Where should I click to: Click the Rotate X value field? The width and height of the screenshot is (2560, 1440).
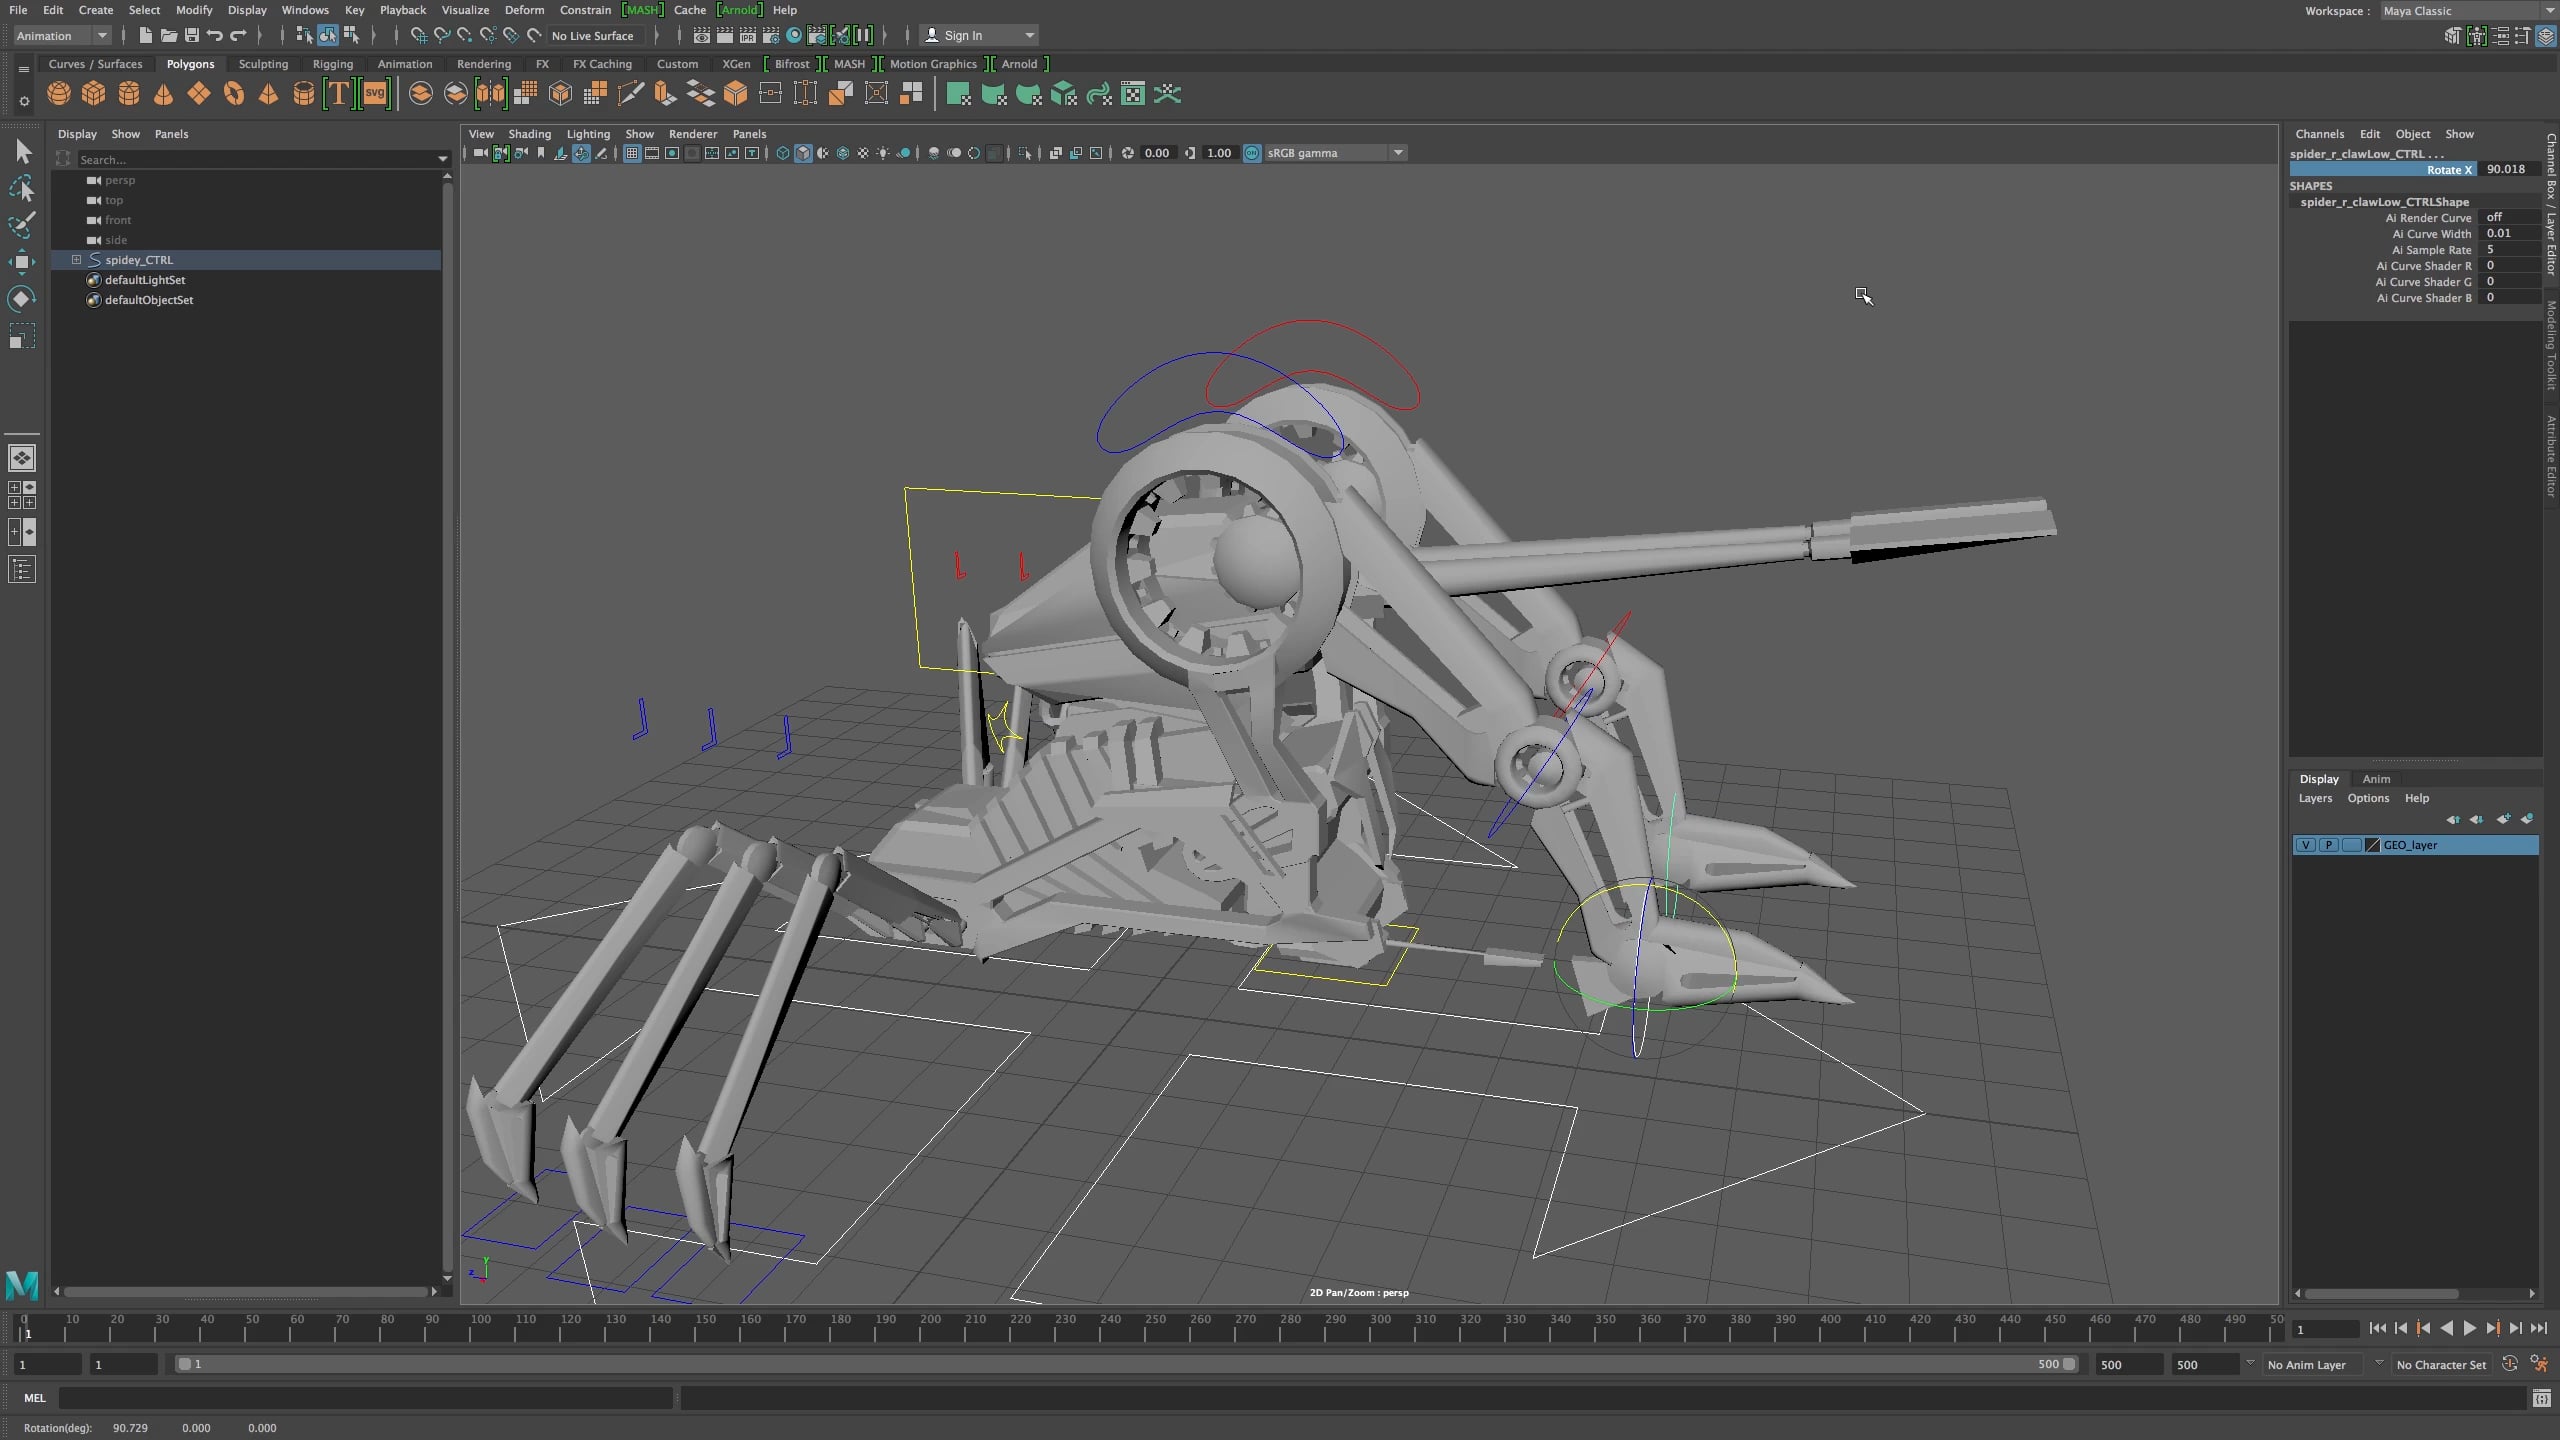pyautogui.click(x=2510, y=170)
